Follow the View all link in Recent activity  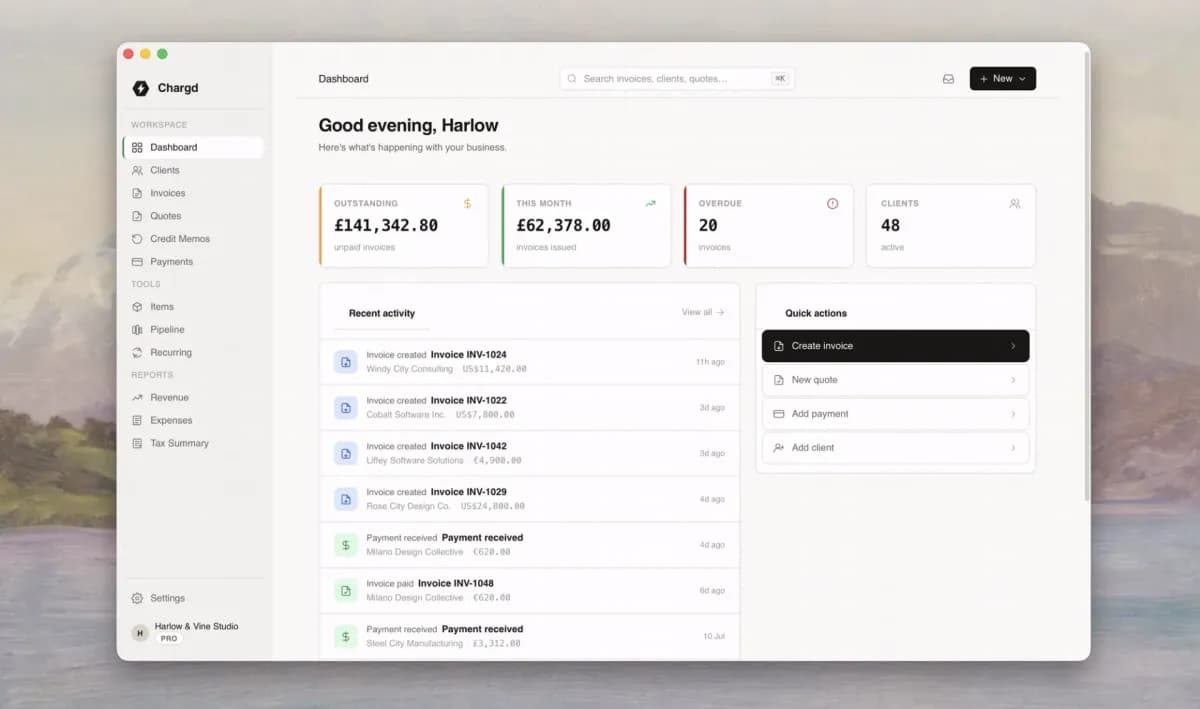pos(703,312)
